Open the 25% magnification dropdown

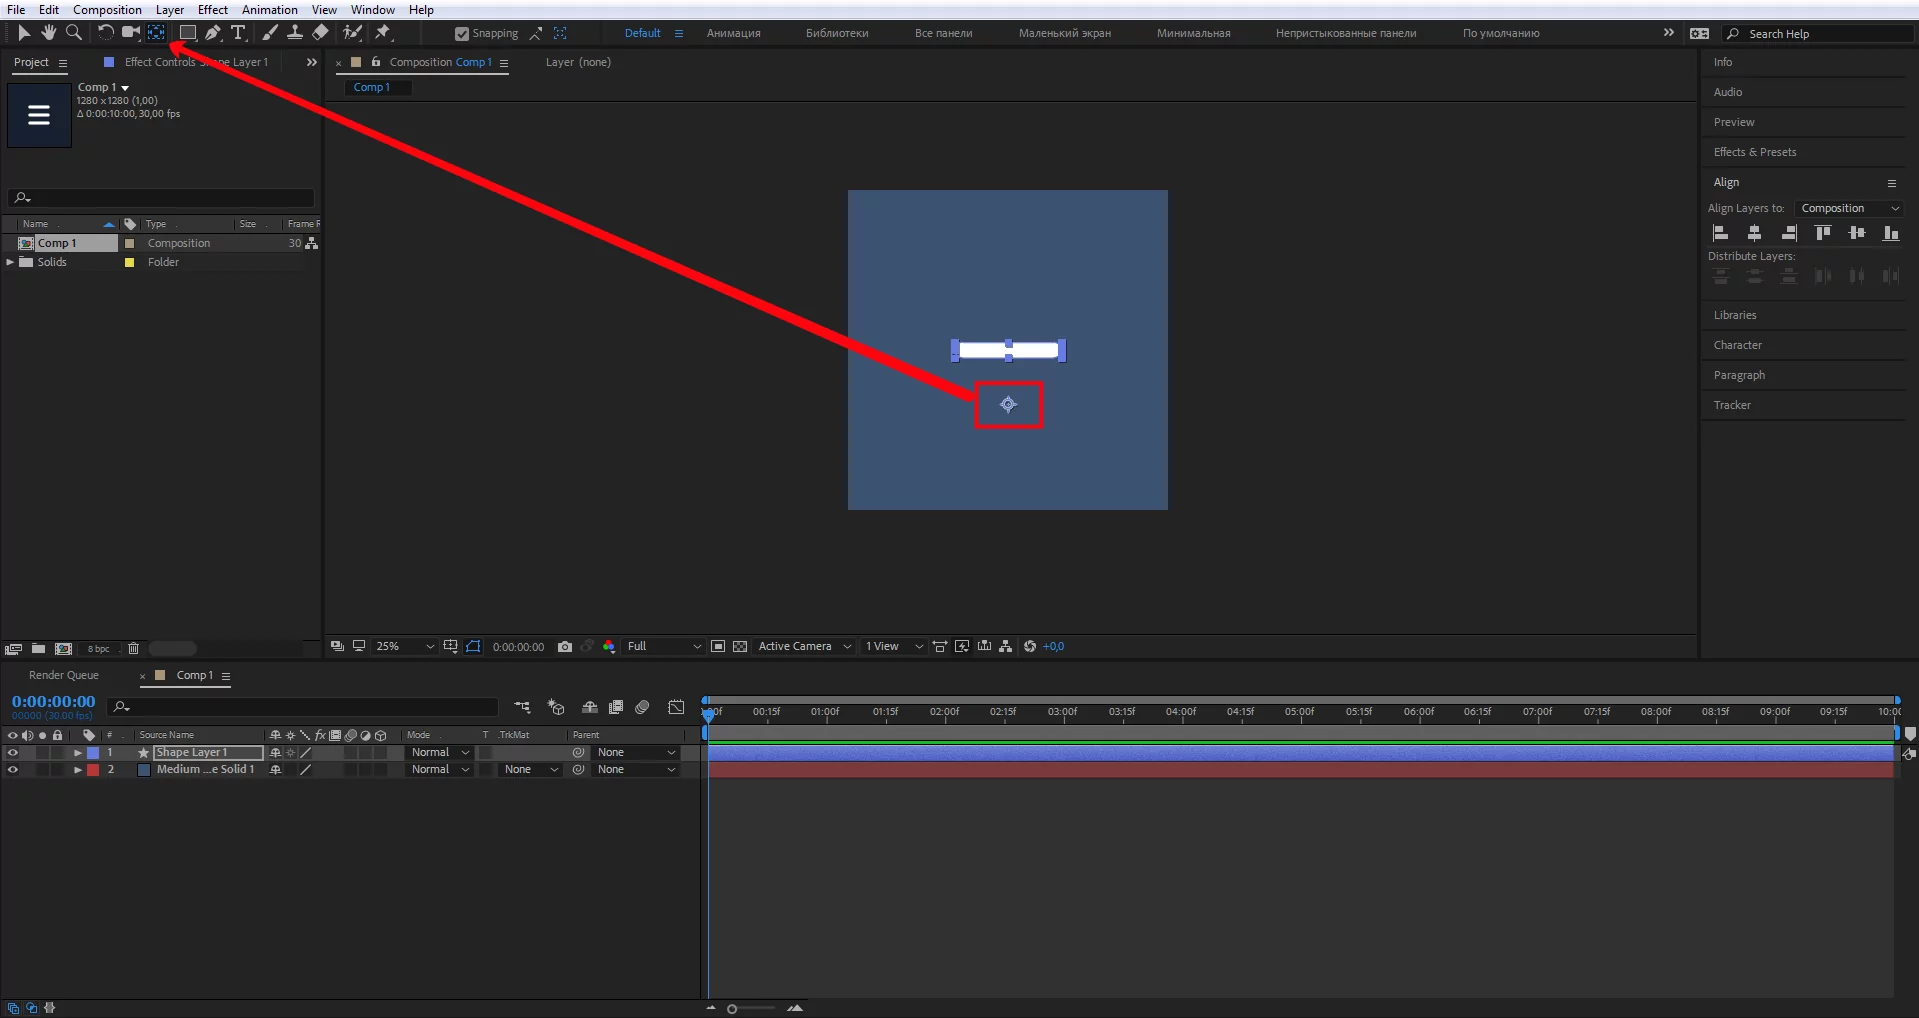point(405,647)
